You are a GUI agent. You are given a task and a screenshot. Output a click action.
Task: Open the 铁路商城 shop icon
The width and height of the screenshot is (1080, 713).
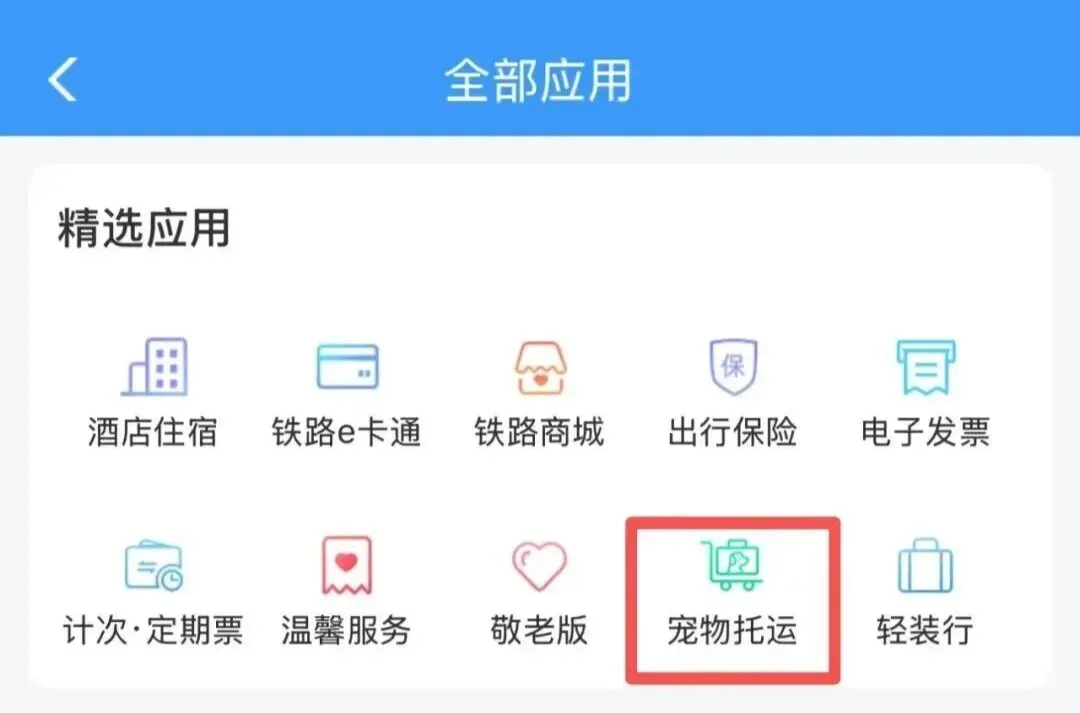click(x=540, y=368)
